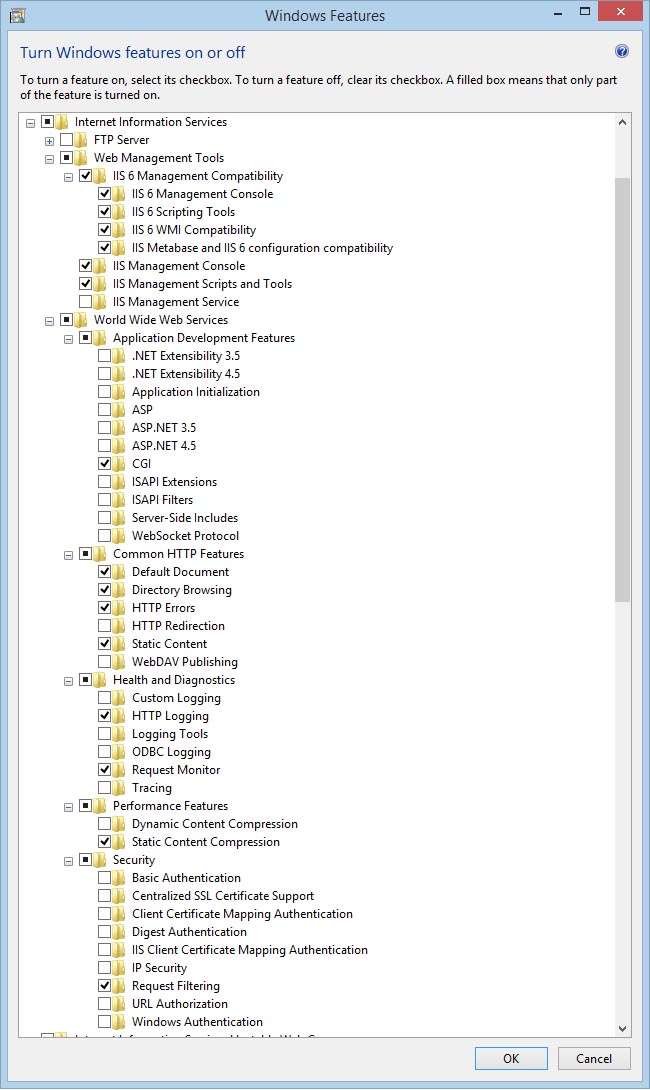The image size is (650, 1090).
Task: Check the ASP.NET 4.5 checkbox
Action: [x=104, y=446]
